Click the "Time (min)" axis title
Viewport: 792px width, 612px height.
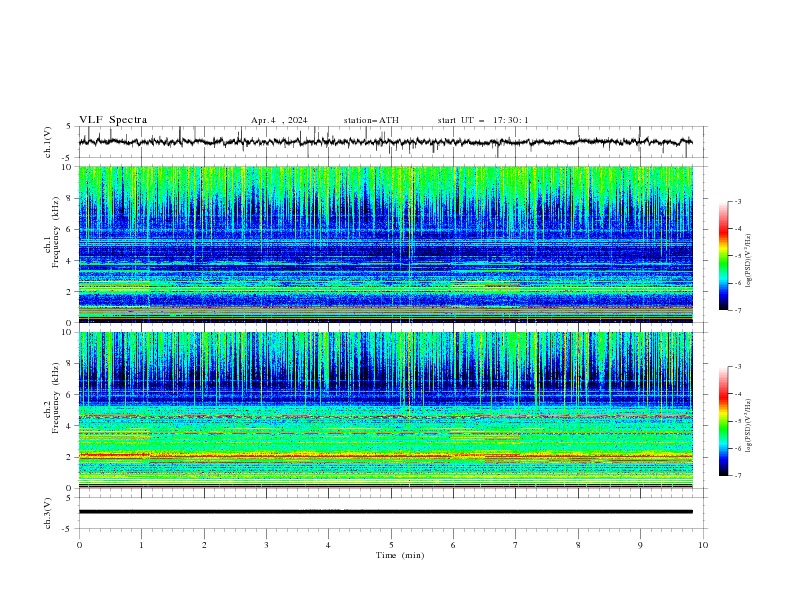point(400,555)
